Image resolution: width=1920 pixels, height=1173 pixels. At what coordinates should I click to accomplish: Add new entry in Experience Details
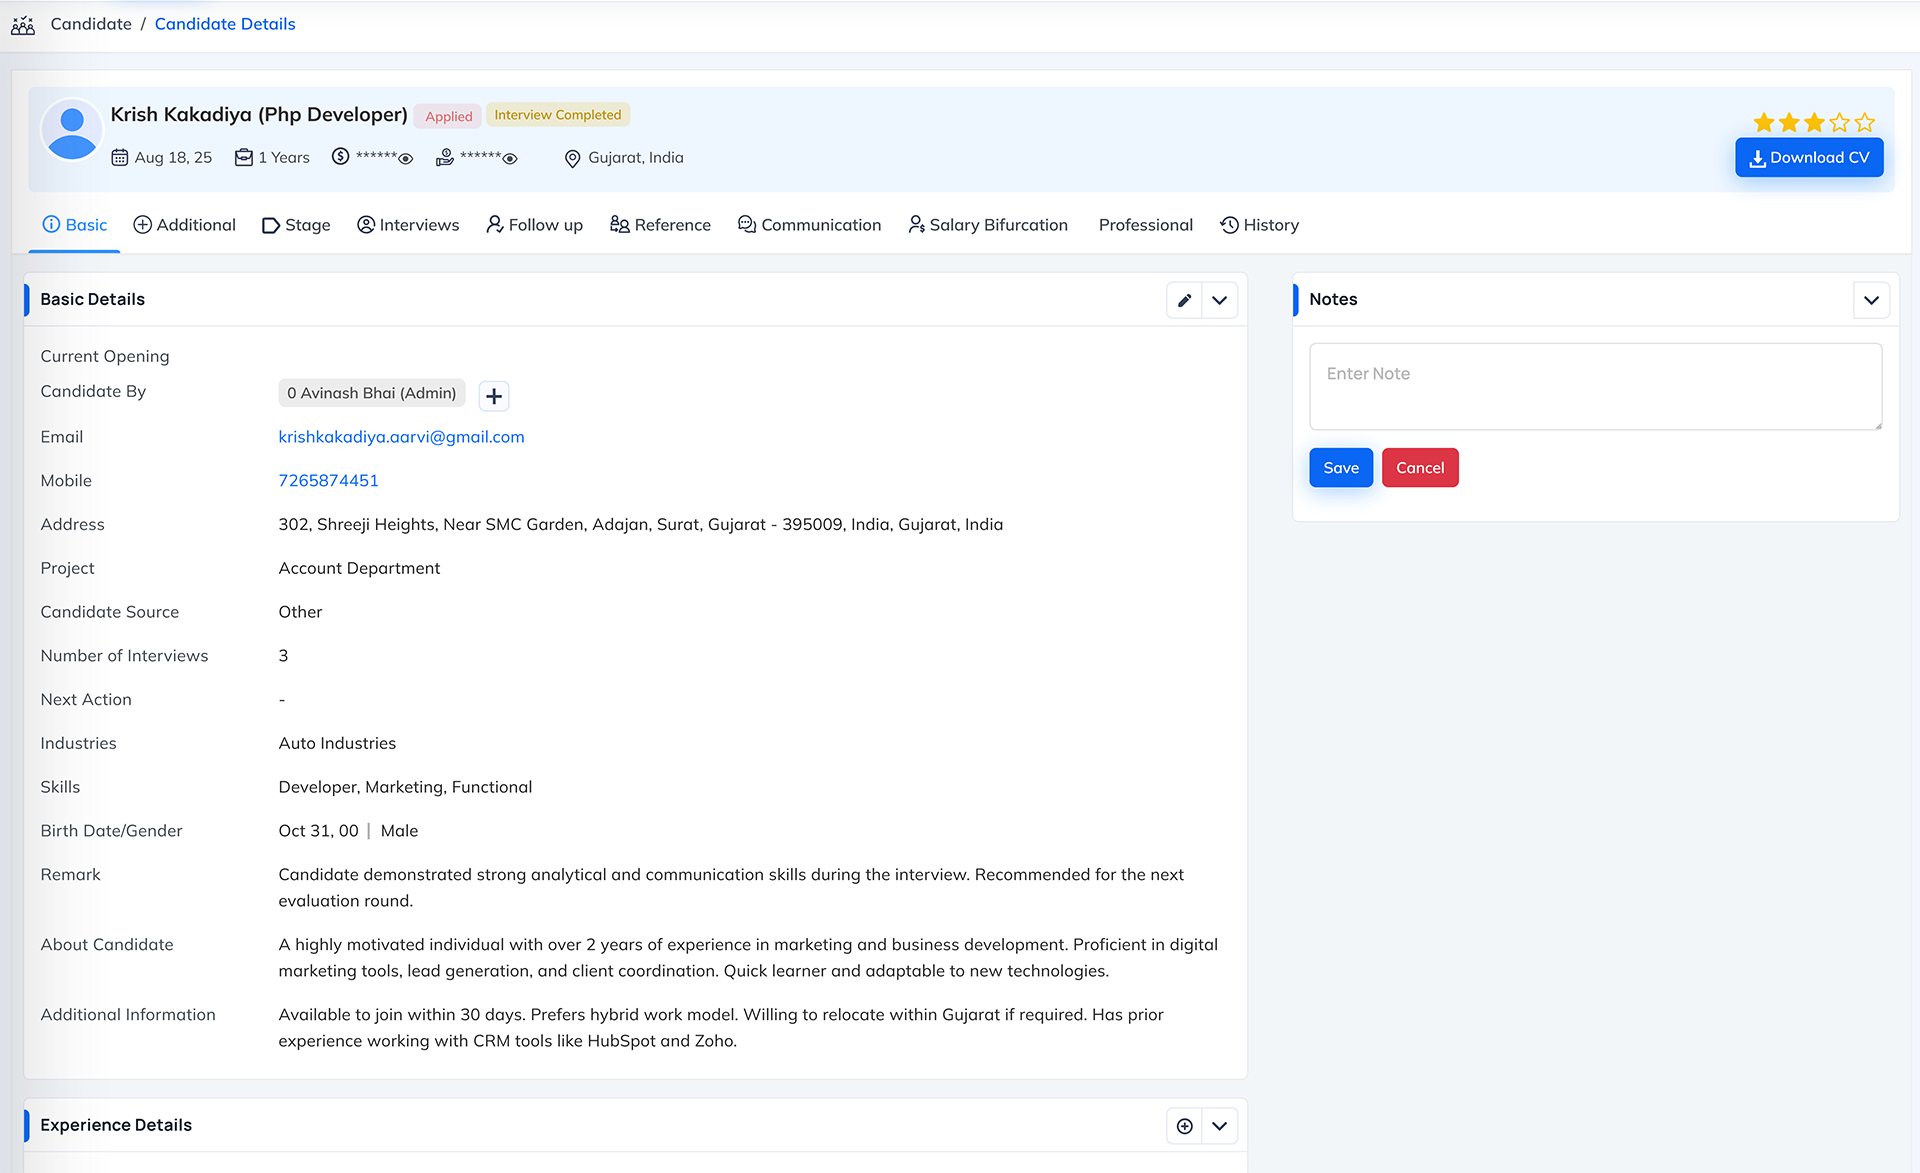click(x=1184, y=1126)
